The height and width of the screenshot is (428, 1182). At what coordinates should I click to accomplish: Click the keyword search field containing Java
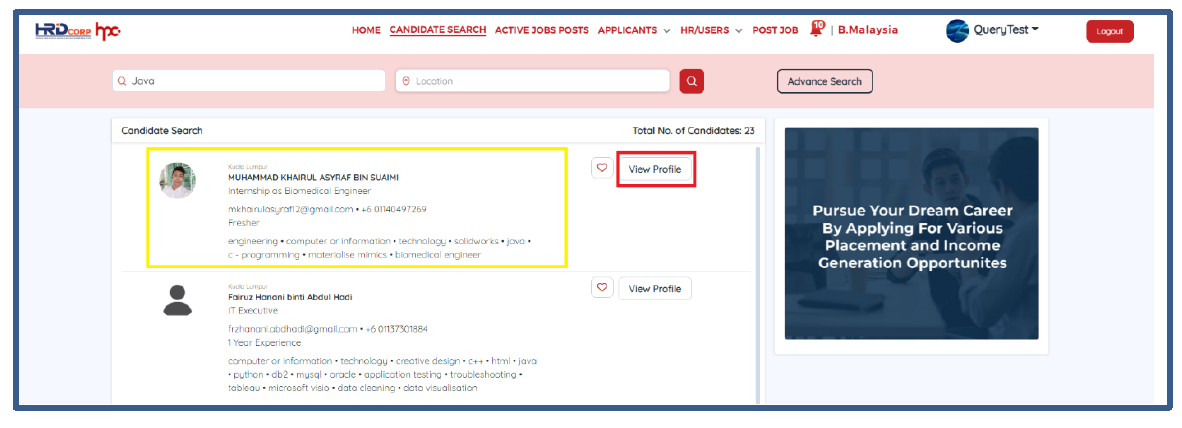pos(249,81)
